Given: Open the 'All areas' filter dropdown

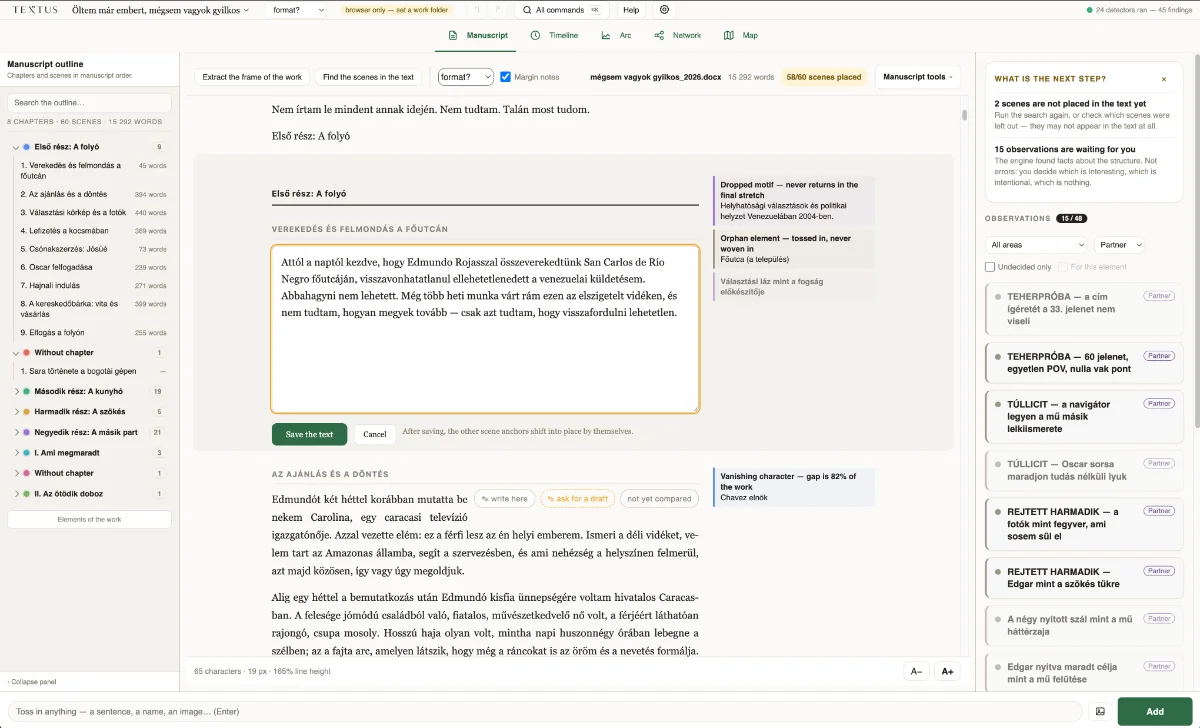Looking at the screenshot, I should coord(1037,244).
